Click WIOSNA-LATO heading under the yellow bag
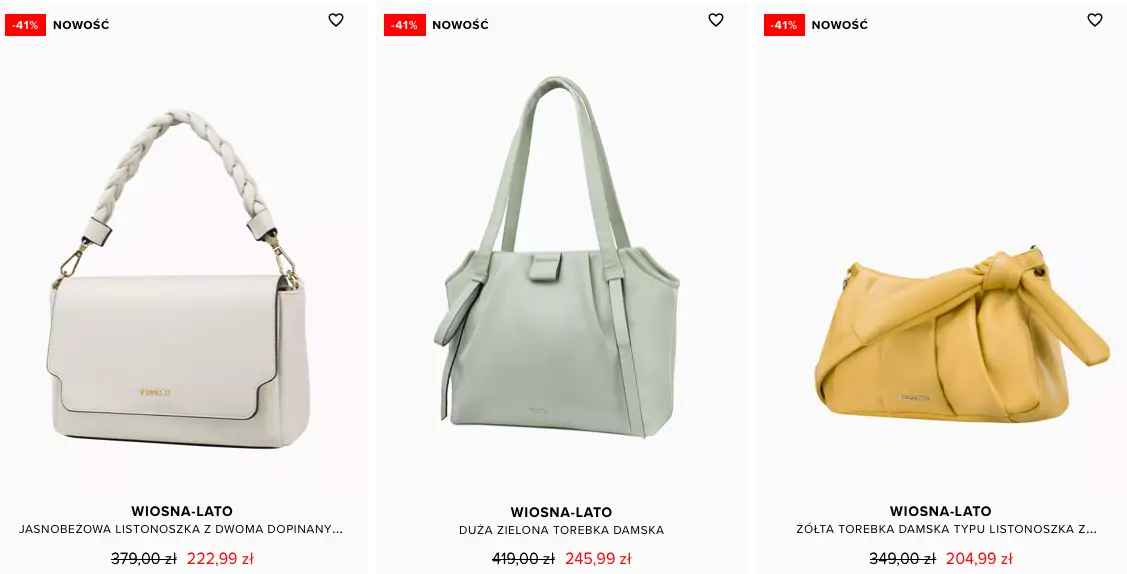1127x574 pixels. tap(941, 511)
